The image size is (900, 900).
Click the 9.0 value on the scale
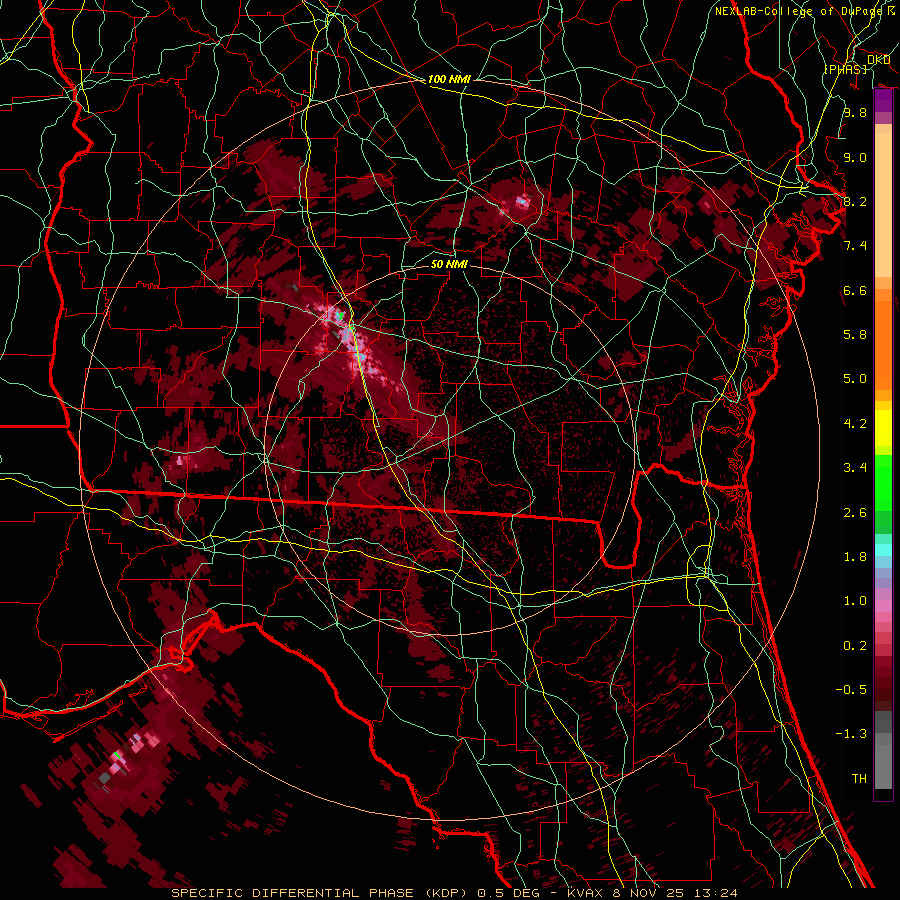coord(855,157)
